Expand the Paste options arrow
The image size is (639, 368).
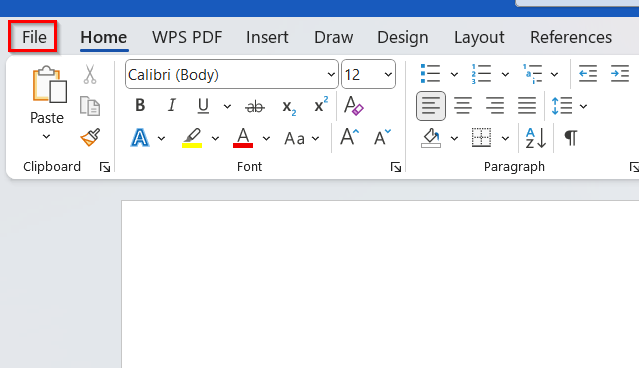46,137
